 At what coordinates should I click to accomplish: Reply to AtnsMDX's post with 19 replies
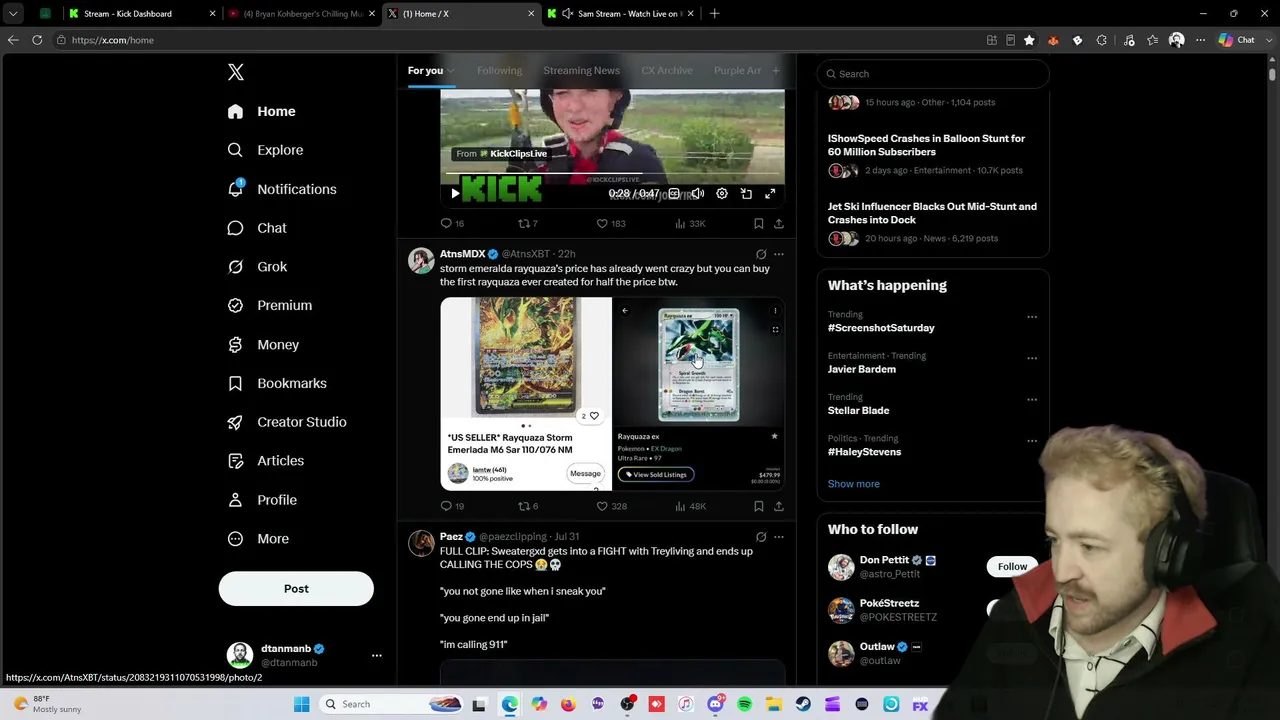click(452, 507)
